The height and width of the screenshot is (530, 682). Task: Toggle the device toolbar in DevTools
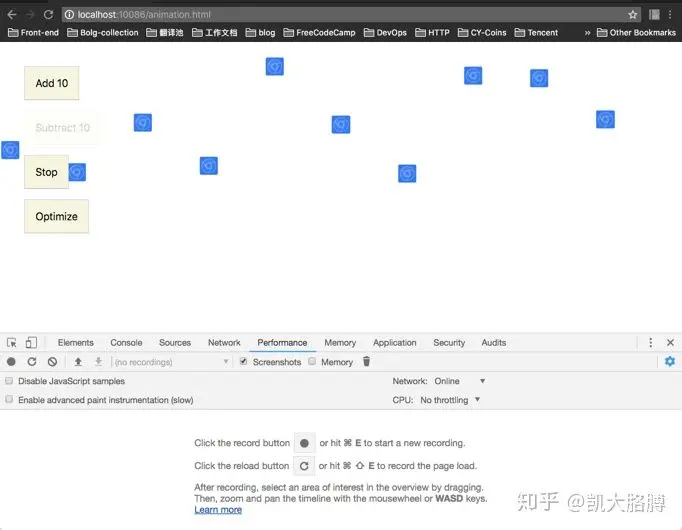click(x=31, y=343)
